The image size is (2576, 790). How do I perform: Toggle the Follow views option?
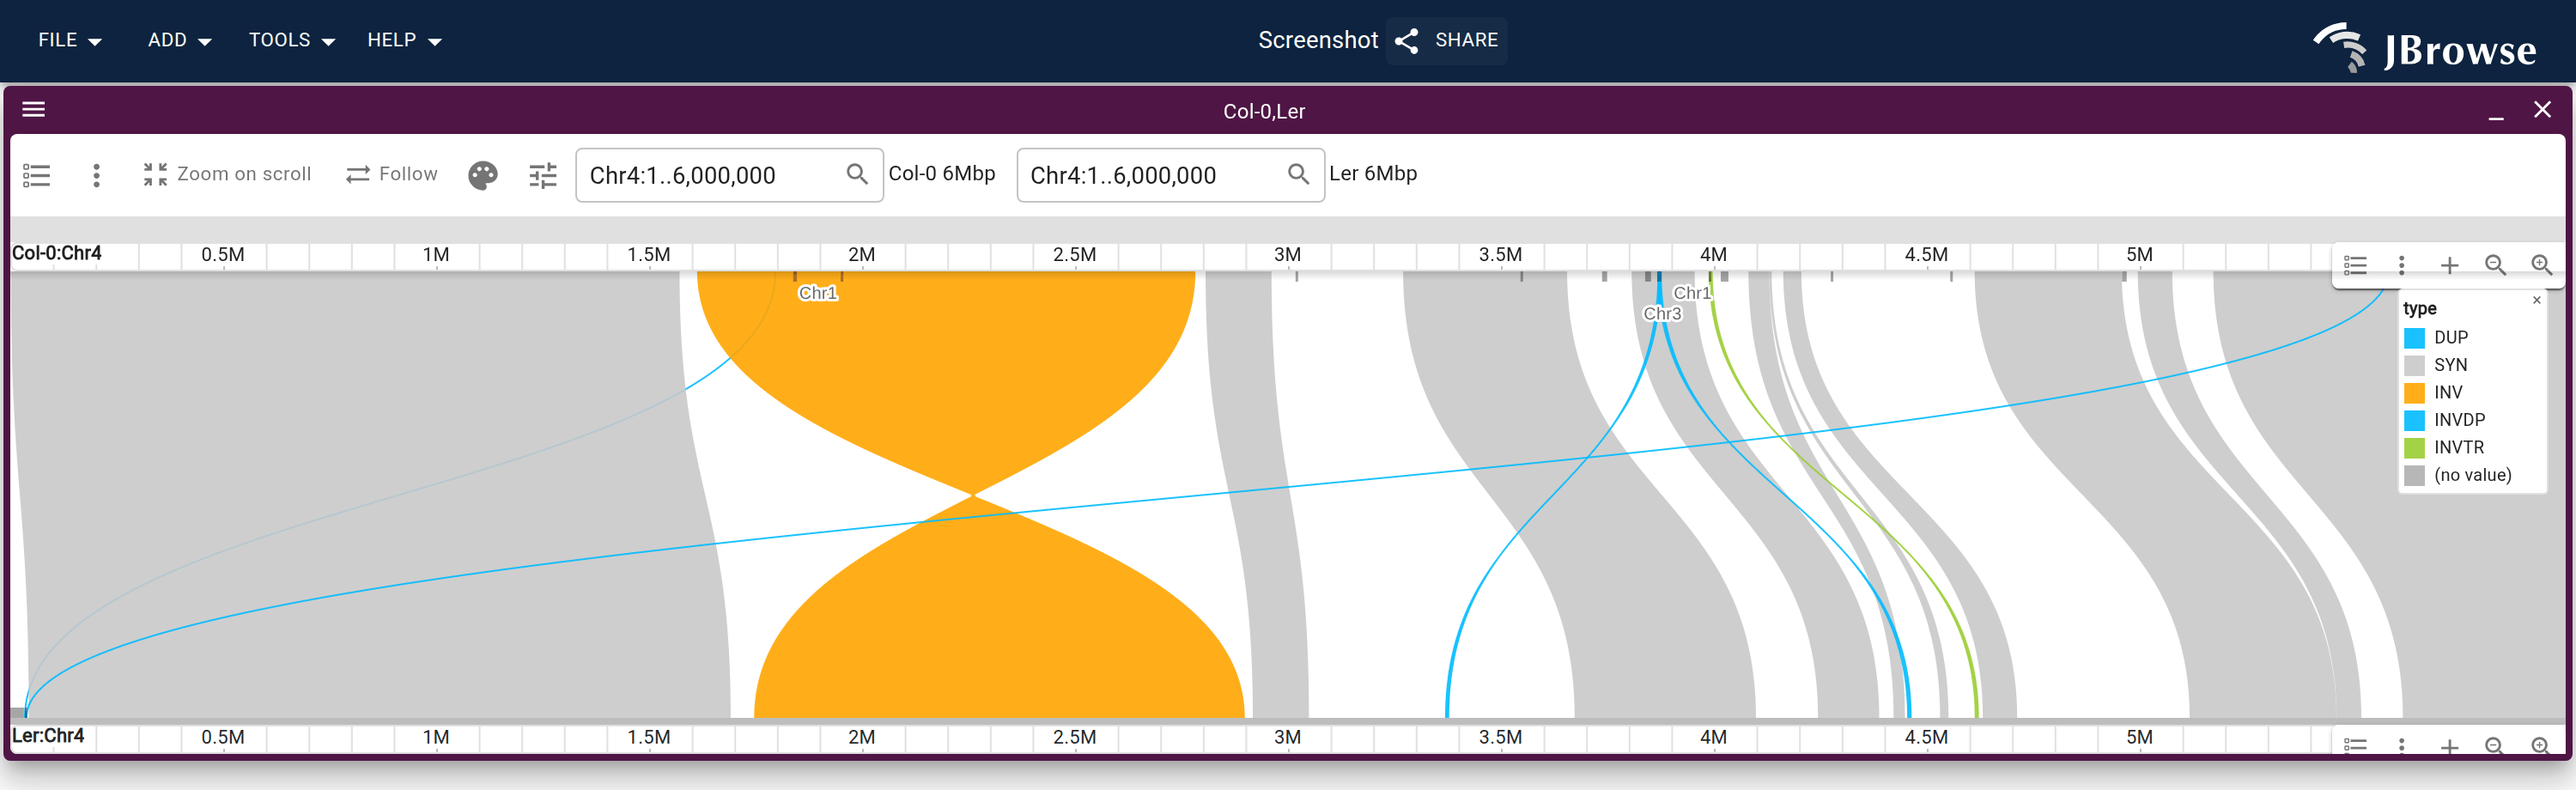[392, 174]
